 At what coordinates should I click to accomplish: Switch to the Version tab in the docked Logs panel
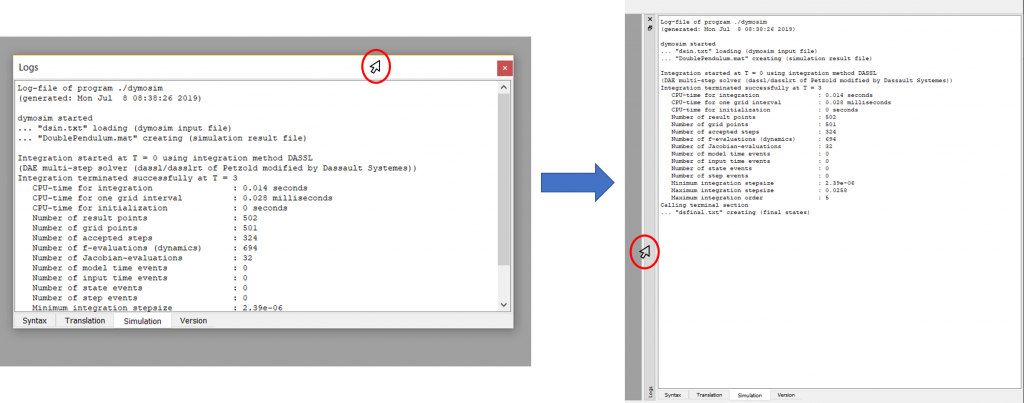pos(786,395)
